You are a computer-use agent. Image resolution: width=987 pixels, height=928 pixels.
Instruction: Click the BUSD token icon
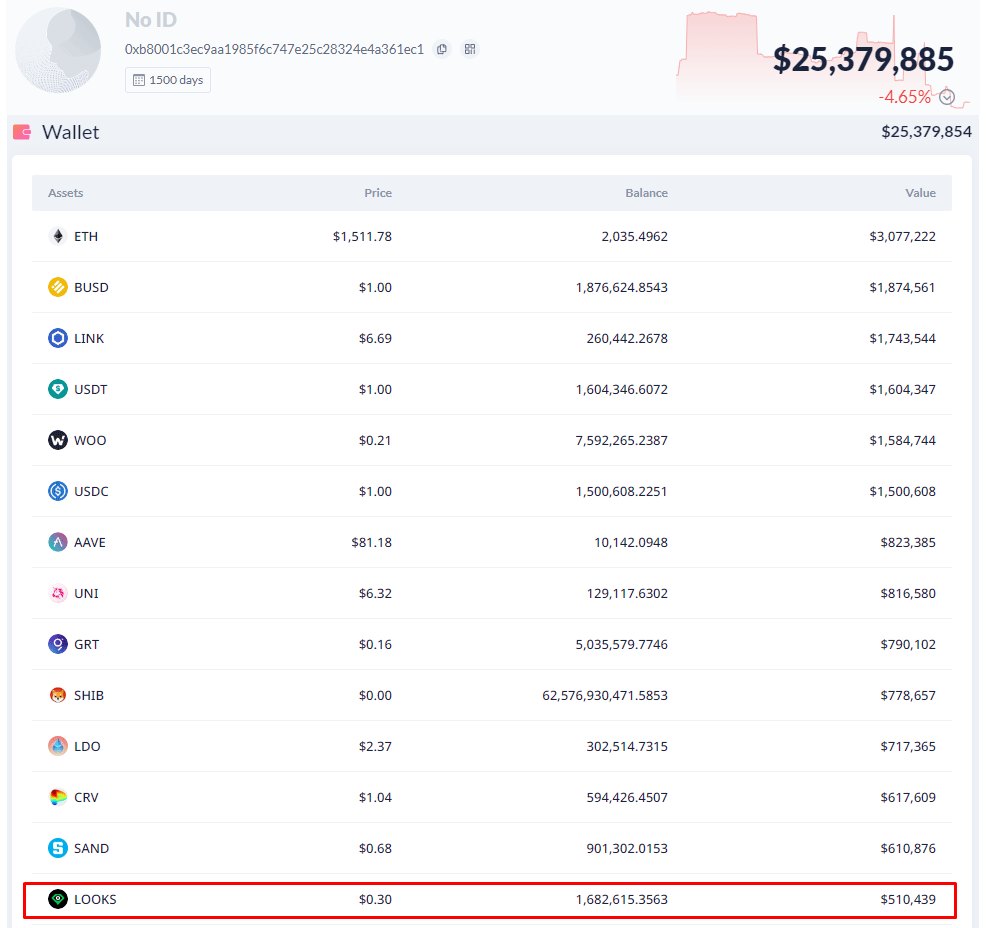coord(58,287)
